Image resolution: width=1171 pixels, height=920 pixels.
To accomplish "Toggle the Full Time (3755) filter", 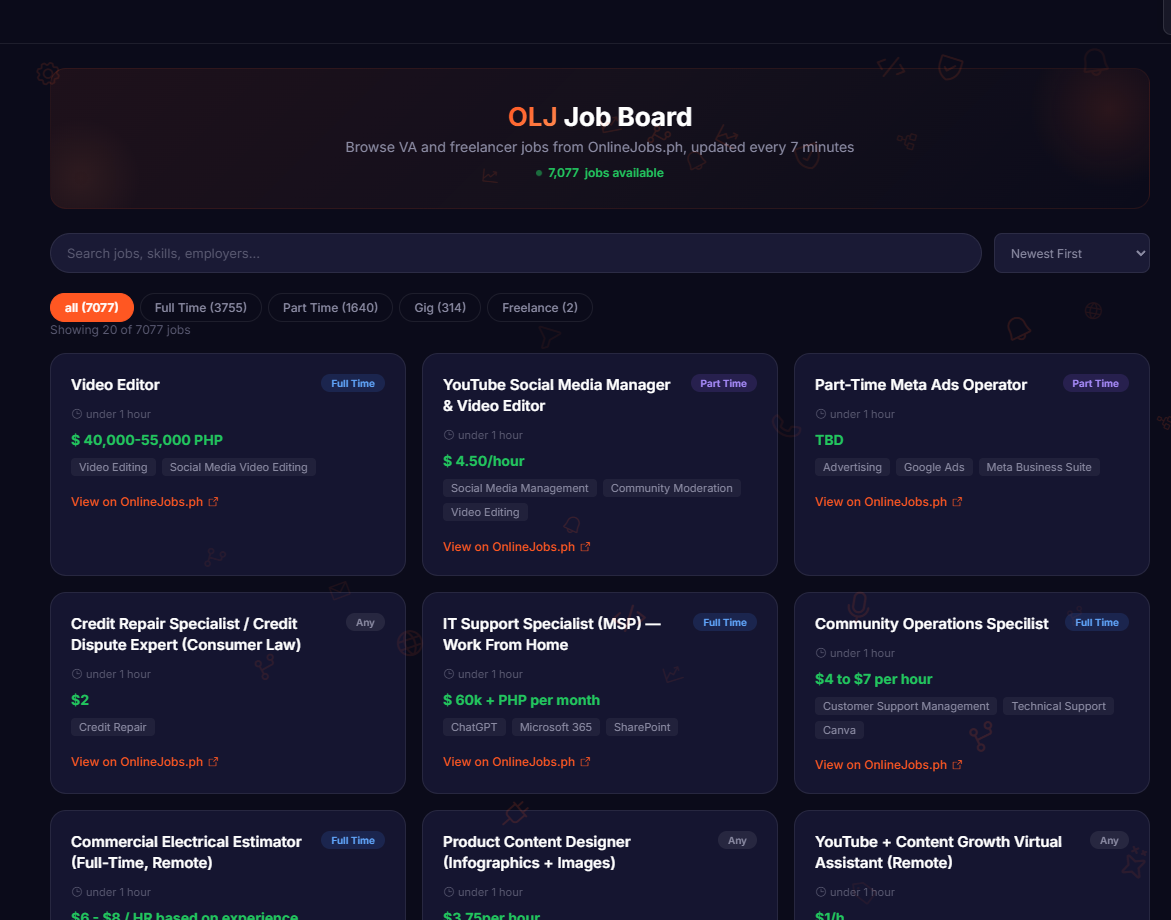I will [200, 307].
